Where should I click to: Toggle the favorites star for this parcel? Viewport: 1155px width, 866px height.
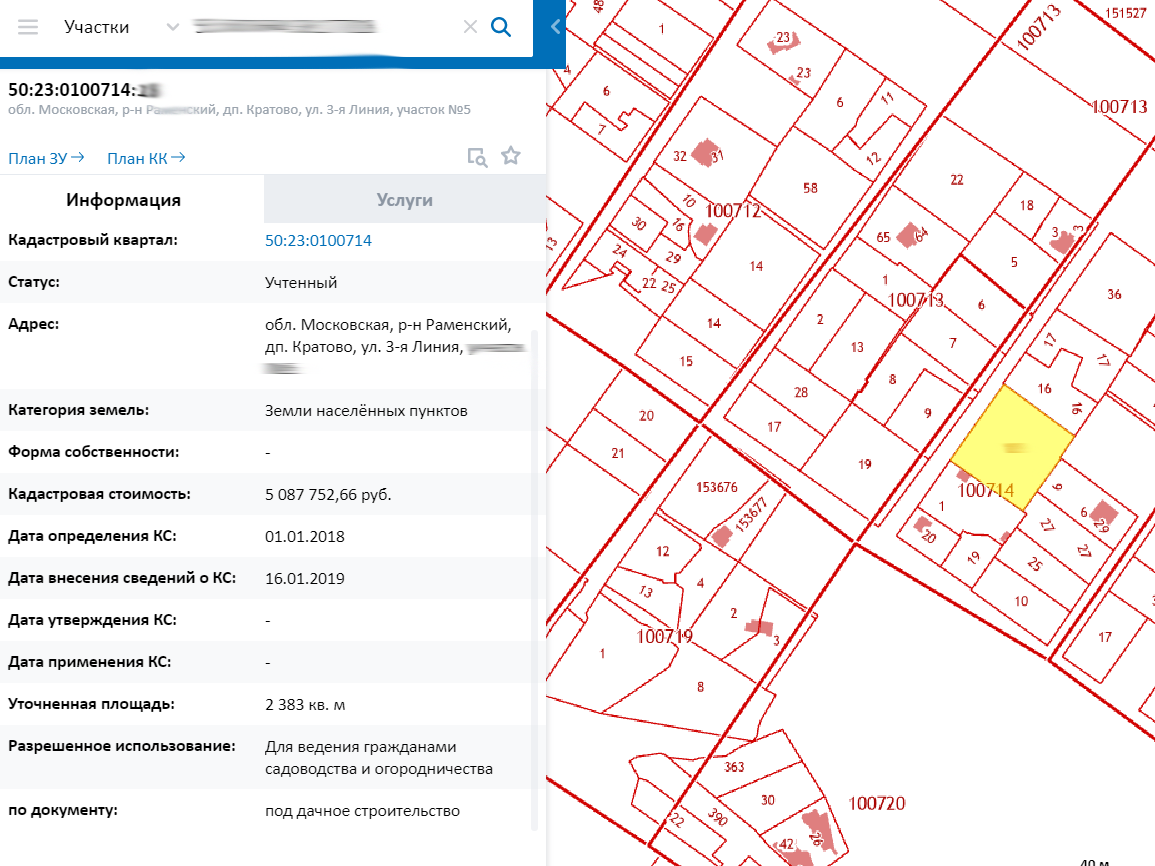click(x=511, y=155)
